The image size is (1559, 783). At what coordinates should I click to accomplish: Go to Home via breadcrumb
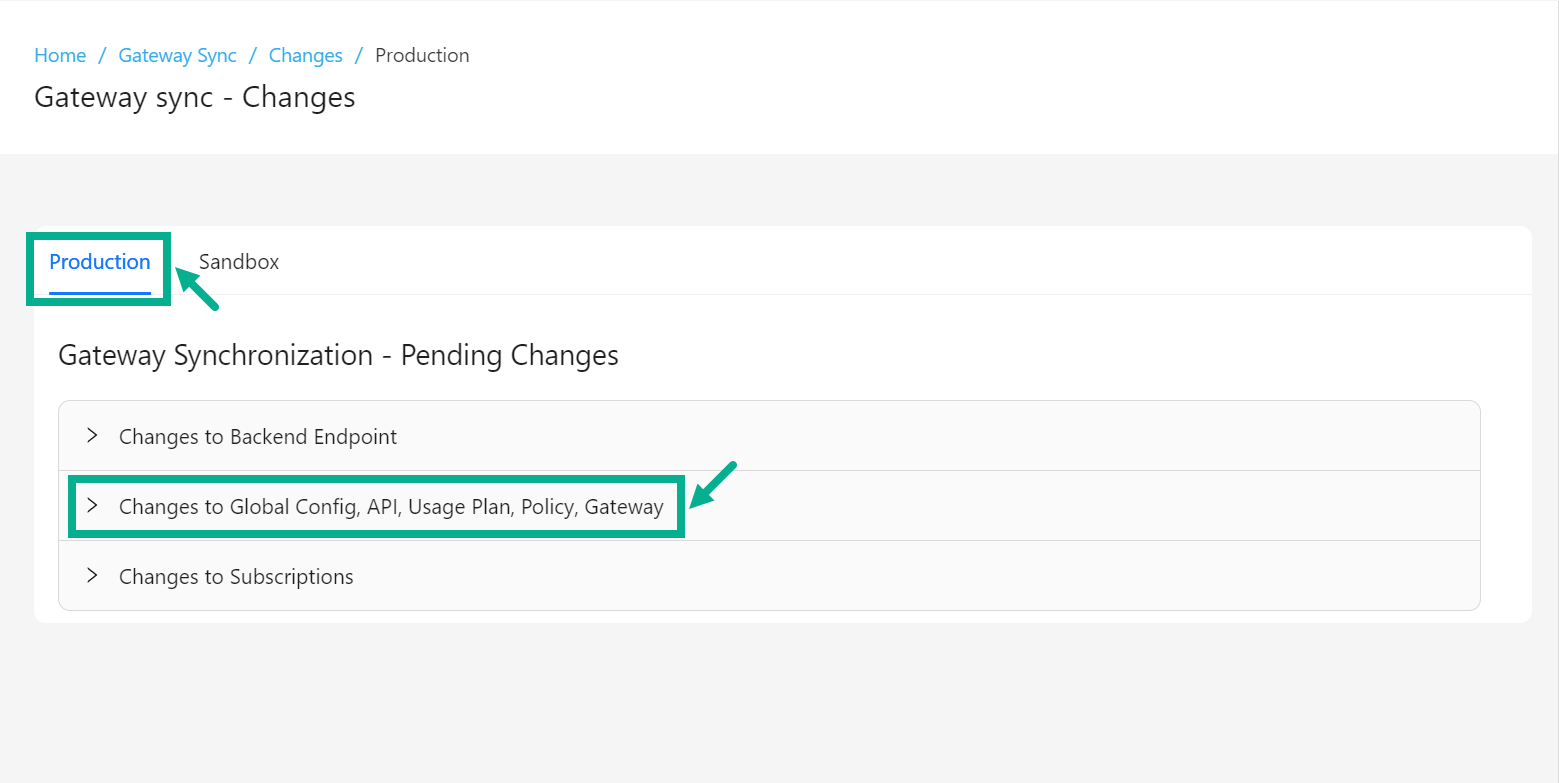pyautogui.click(x=60, y=56)
